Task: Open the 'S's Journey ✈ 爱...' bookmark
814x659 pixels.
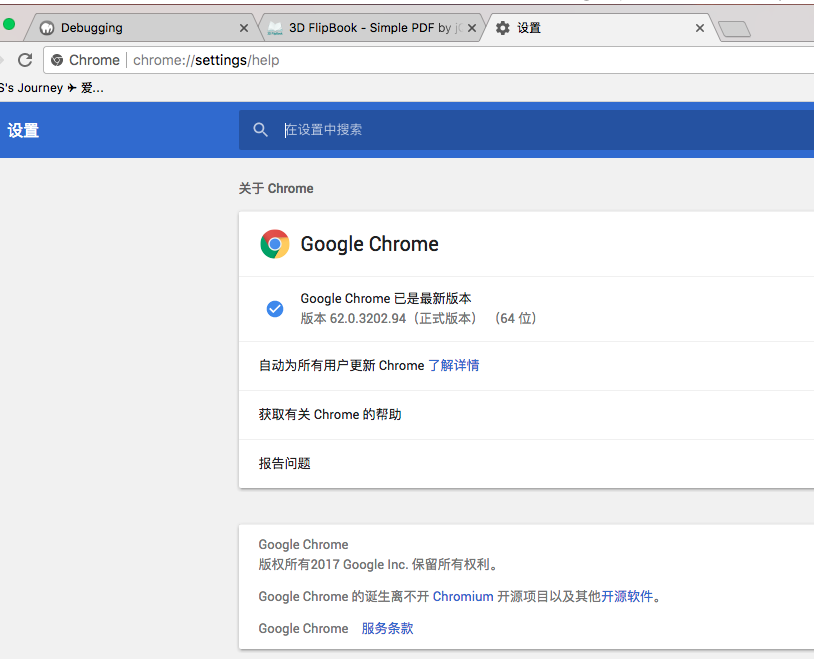Action: click(x=52, y=88)
